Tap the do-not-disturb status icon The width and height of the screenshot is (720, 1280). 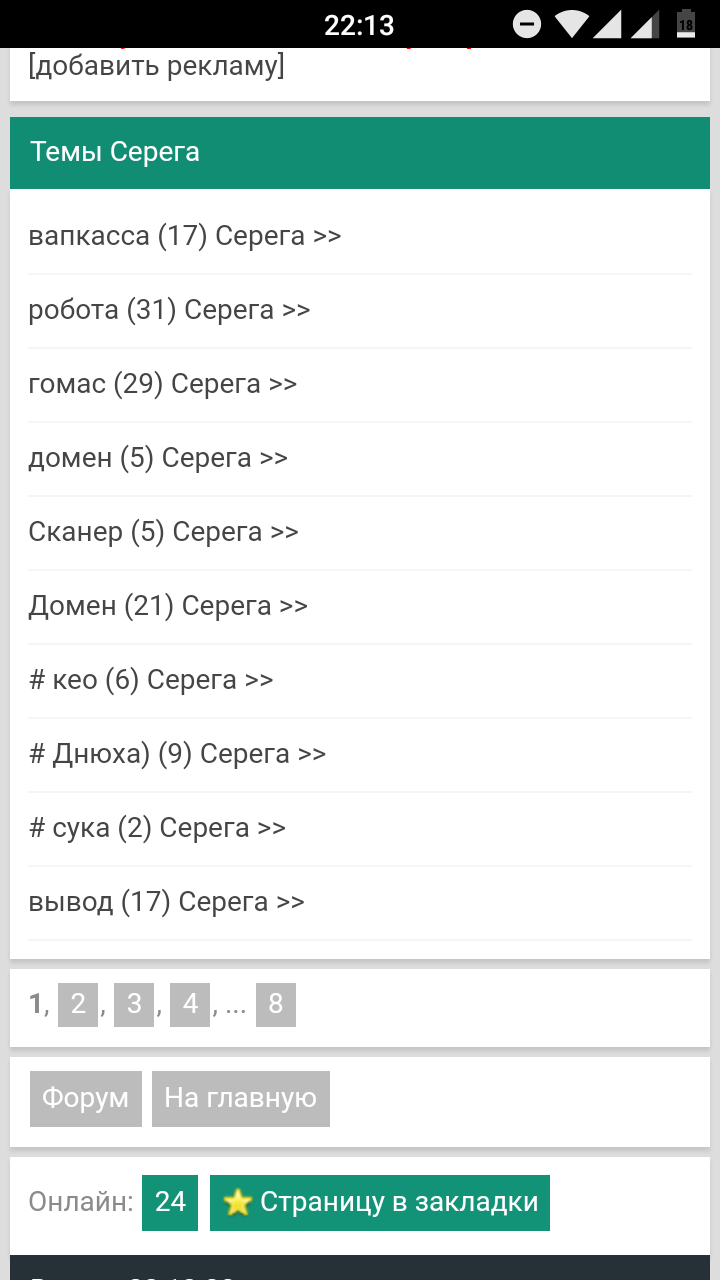click(527, 24)
